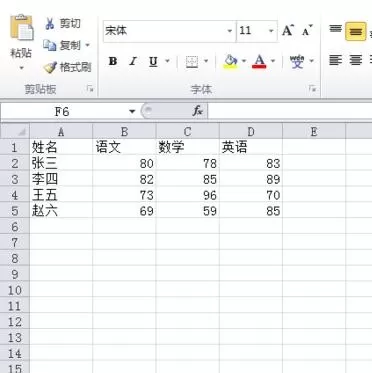The image size is (372, 373).
Task: Click cell containing 王五
Action: click(x=61, y=195)
